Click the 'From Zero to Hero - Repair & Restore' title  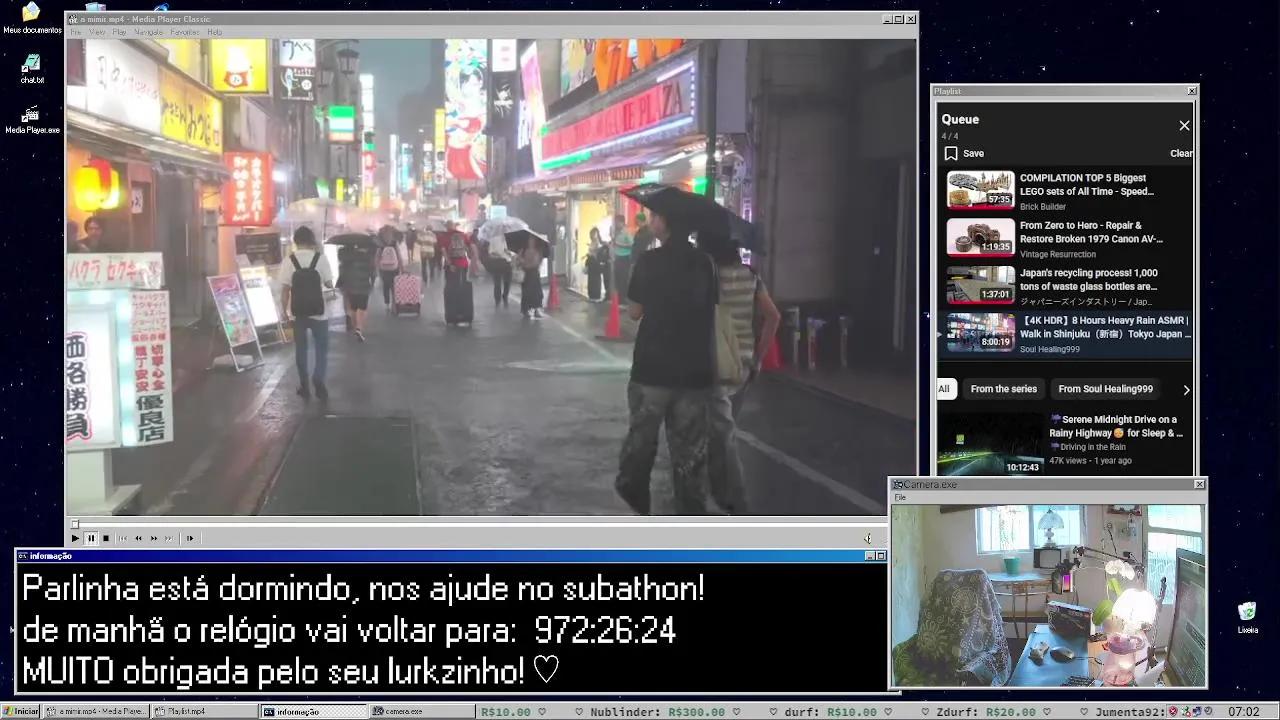[x=1091, y=232]
